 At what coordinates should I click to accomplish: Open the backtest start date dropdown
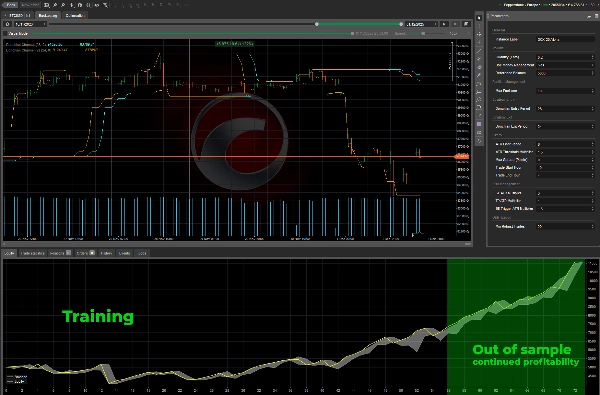(x=30, y=24)
